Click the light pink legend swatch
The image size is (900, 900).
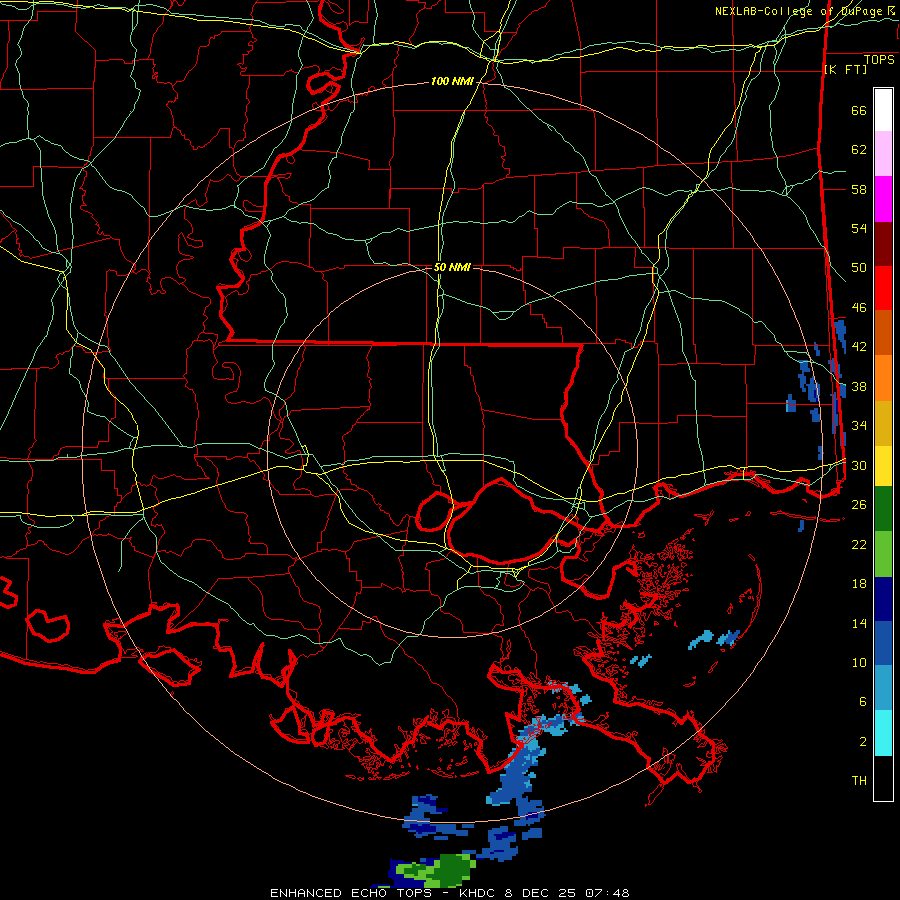pos(883,154)
